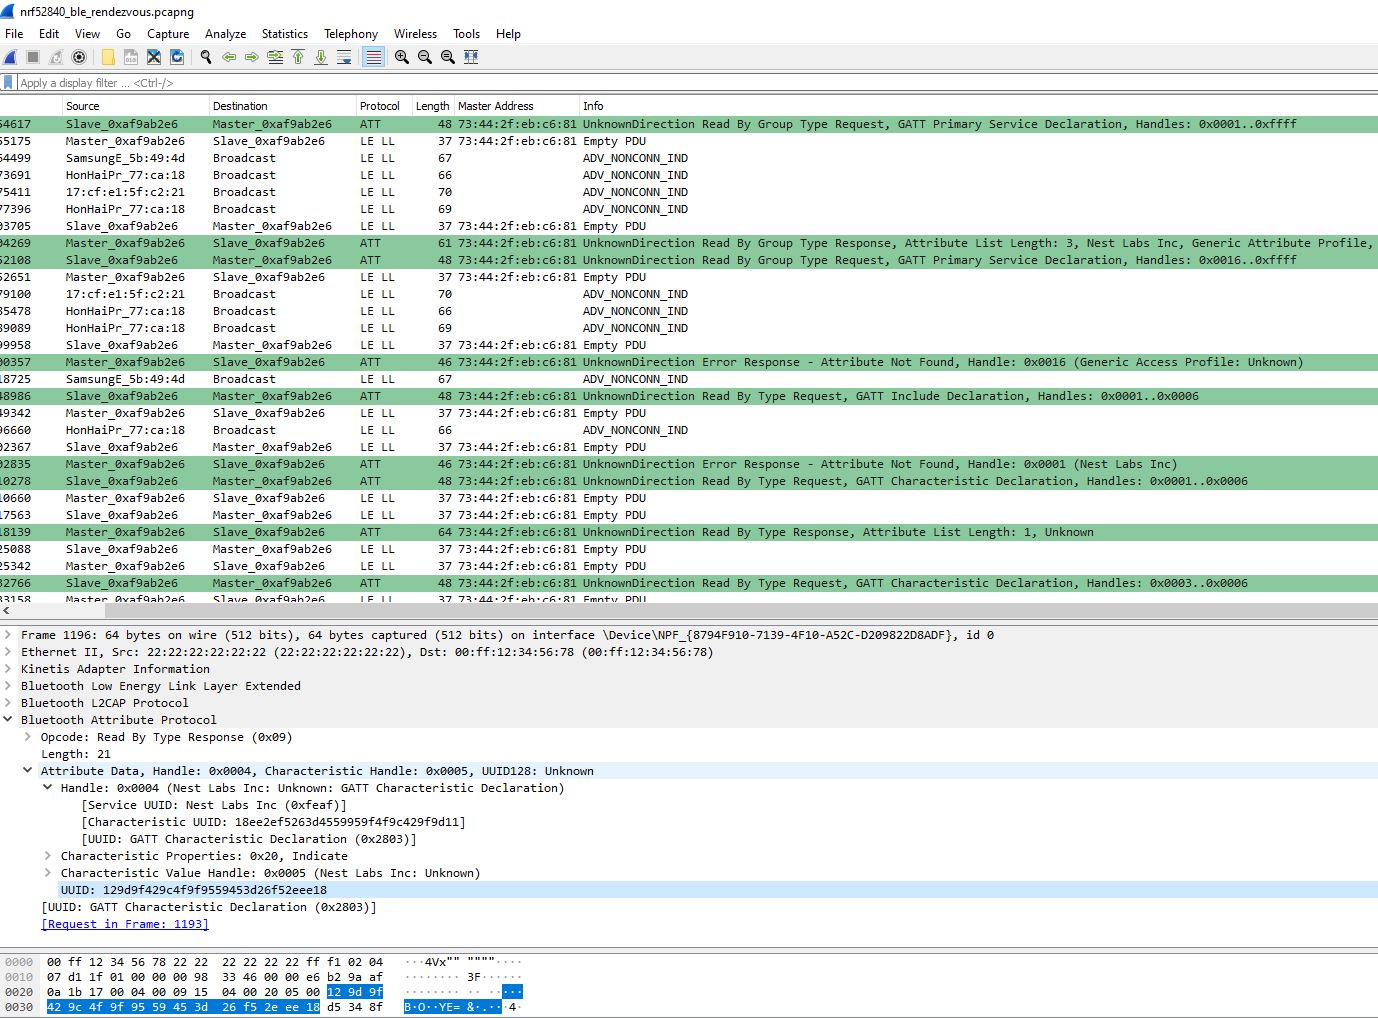
Task: Expand the Bluetooth L2CAP Protocol node
Action: pos(9,702)
